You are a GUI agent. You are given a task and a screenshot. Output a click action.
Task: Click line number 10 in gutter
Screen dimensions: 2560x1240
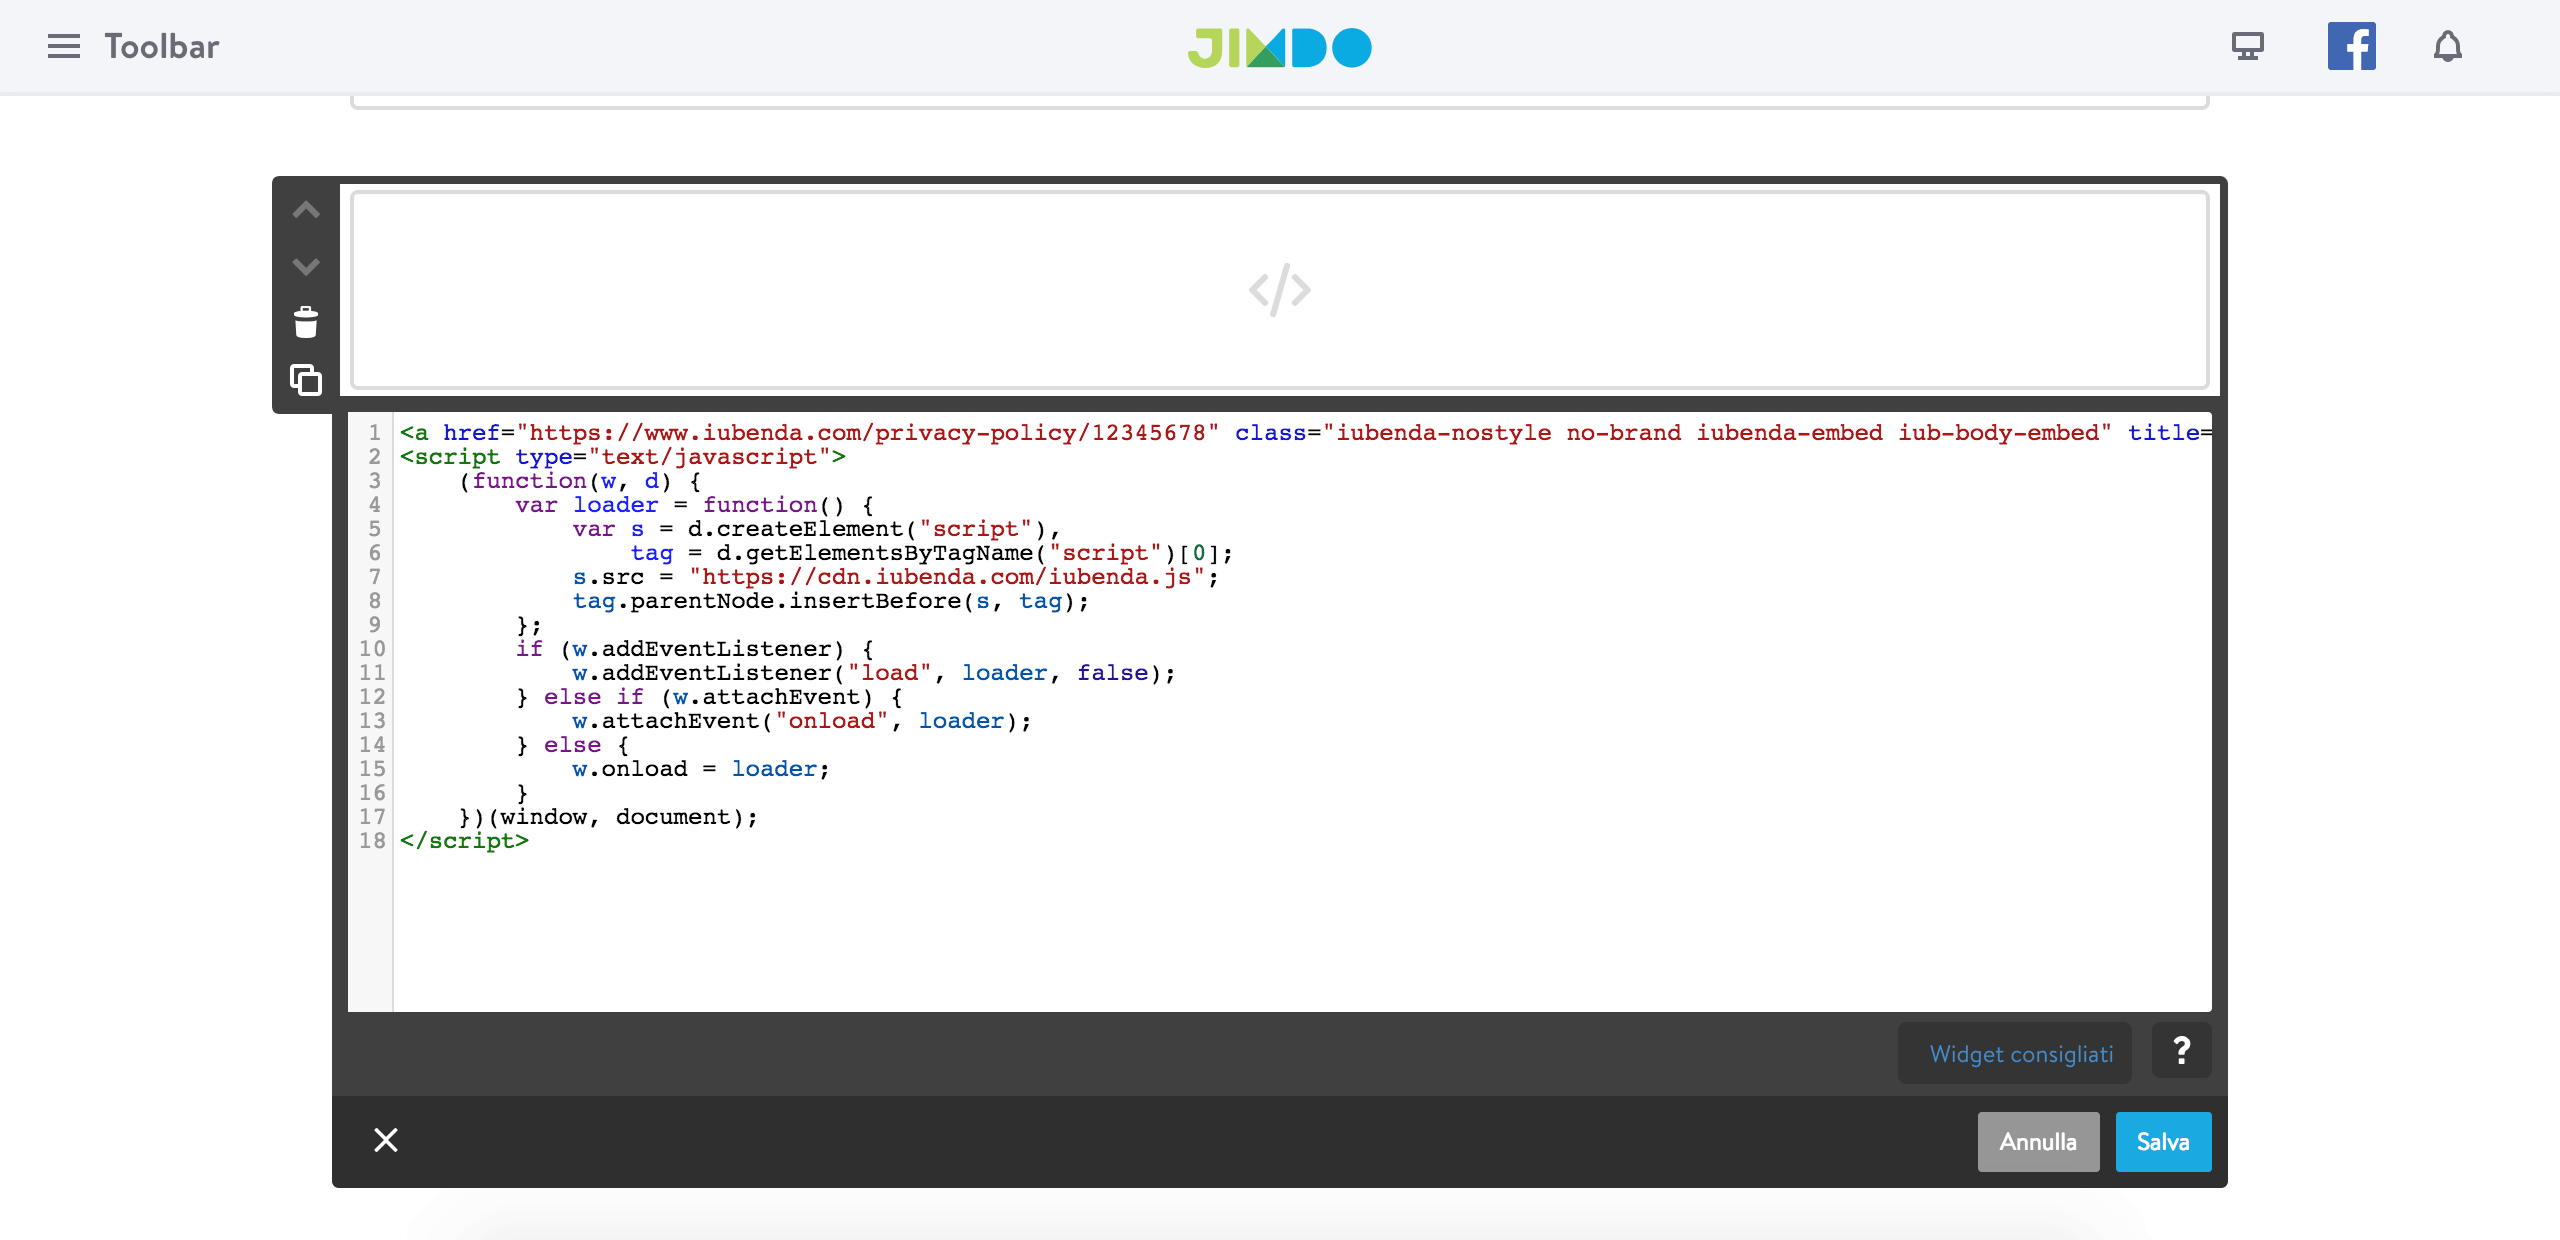click(x=372, y=649)
